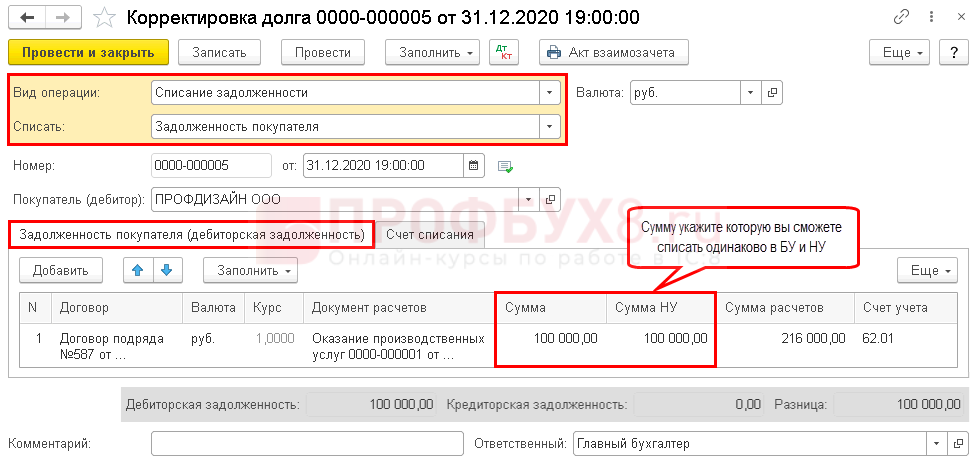
Task: Expand Валюта dropdown arrow
Action: pyautogui.click(x=751, y=93)
